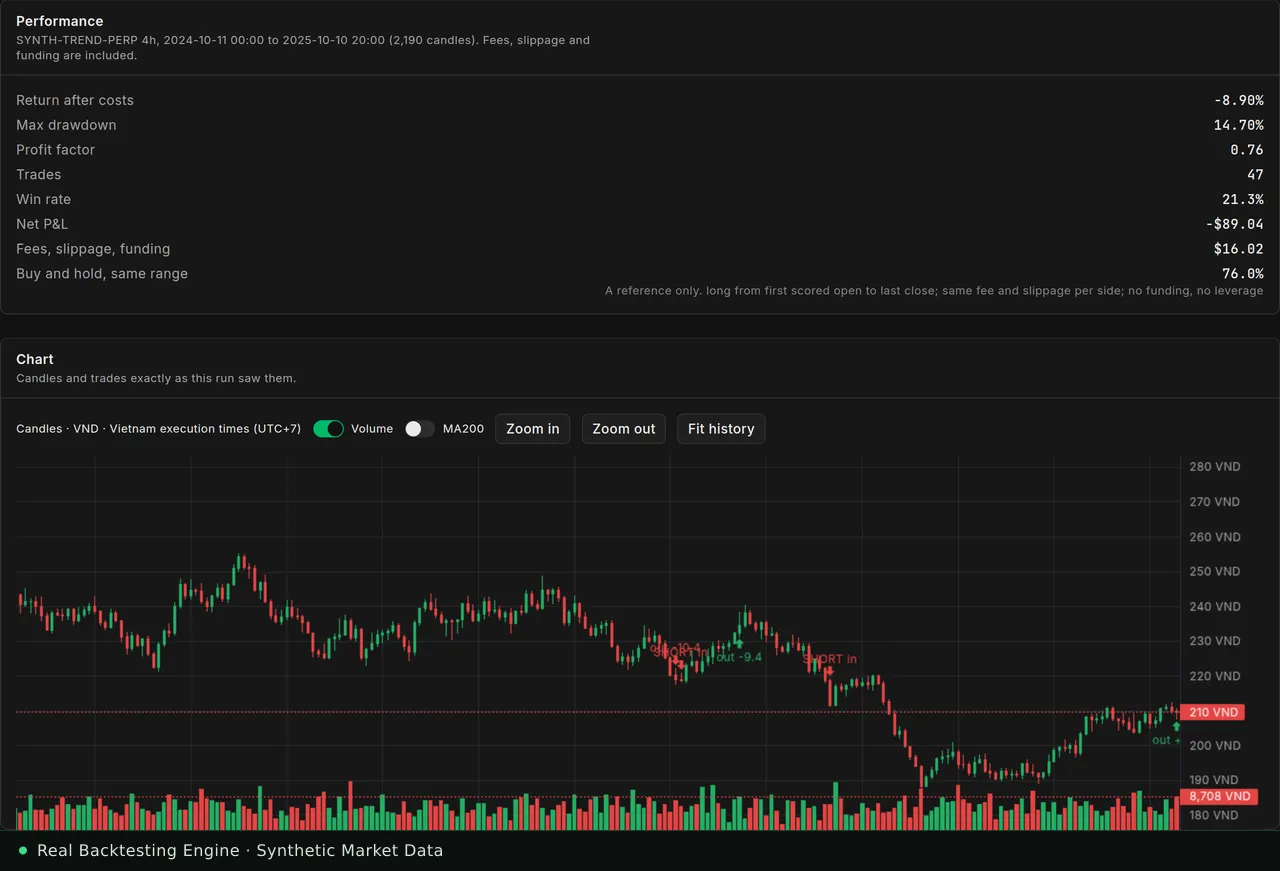Select the 0.76 profit factor value
1280x871 pixels.
point(1247,150)
